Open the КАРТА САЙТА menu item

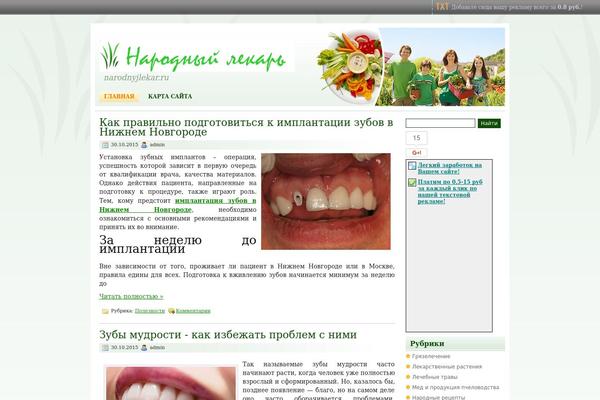click(x=170, y=96)
